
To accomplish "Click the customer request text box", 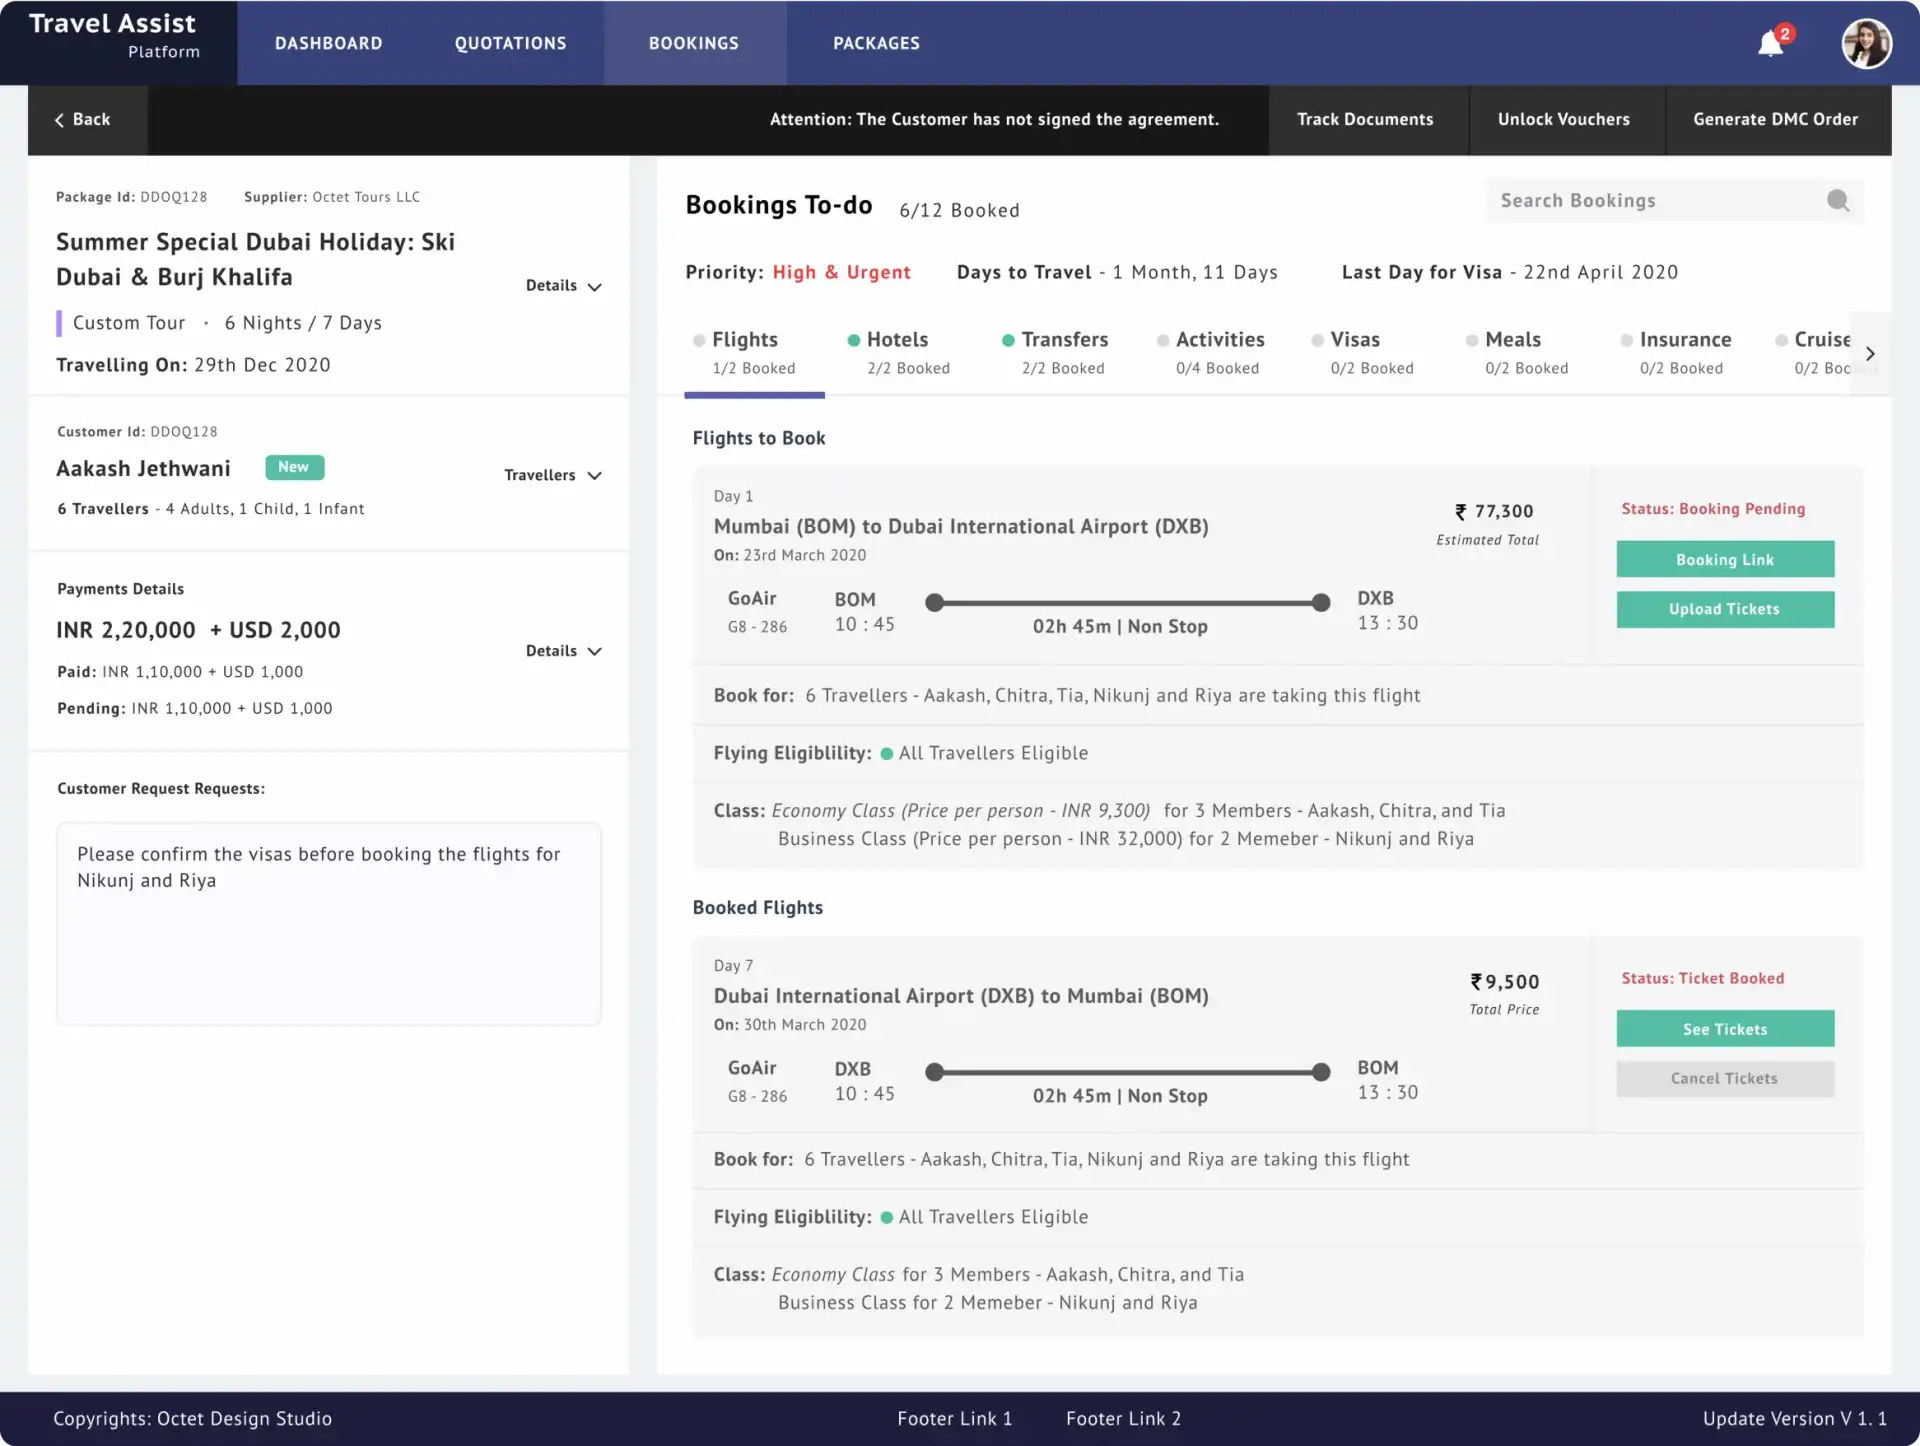I will pos(329,924).
